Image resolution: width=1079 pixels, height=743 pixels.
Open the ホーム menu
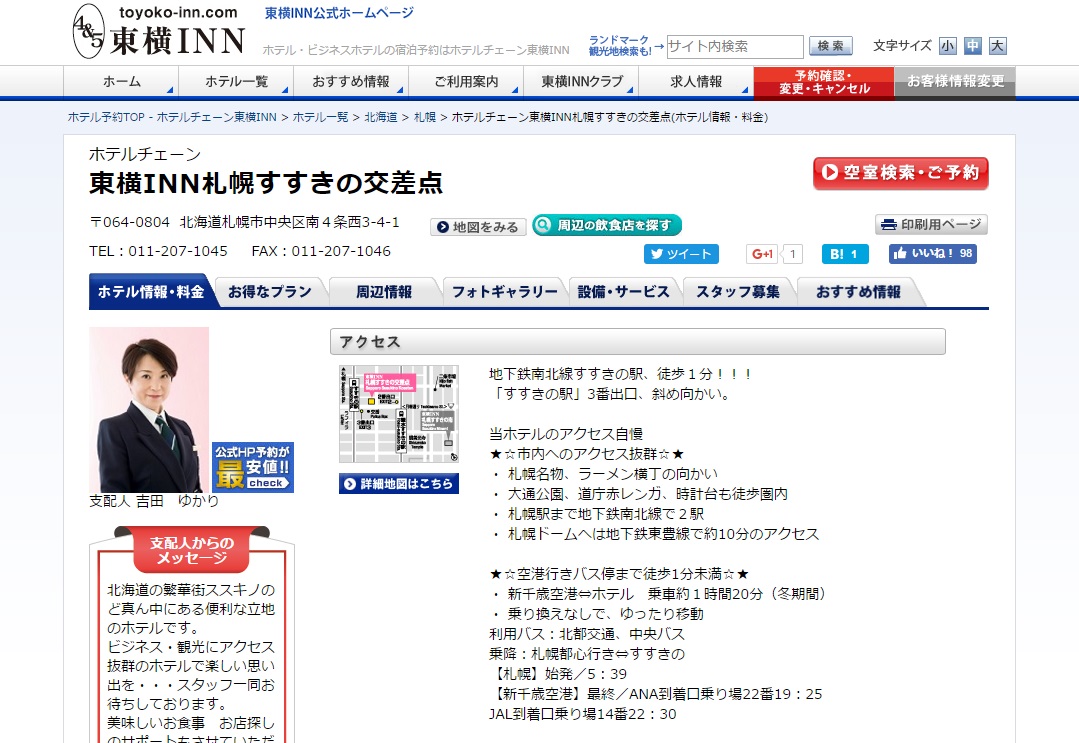121,82
